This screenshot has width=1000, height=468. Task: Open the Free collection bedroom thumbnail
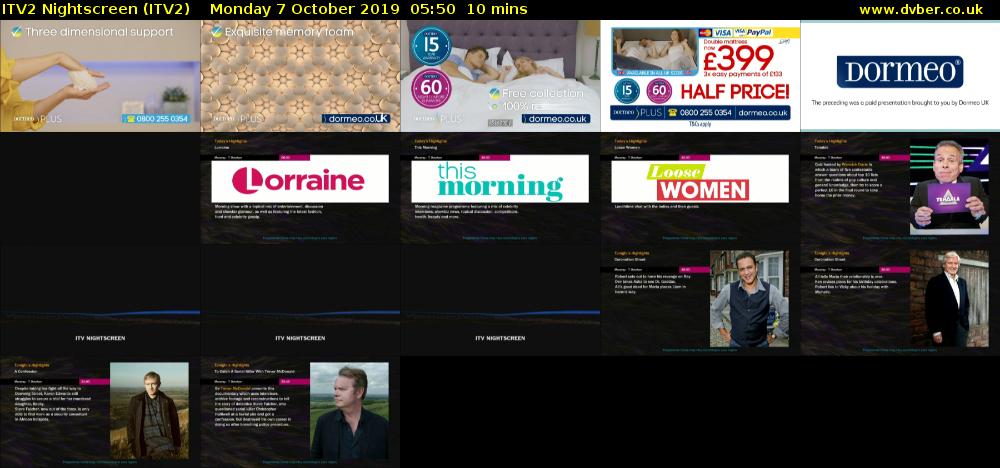500,76
